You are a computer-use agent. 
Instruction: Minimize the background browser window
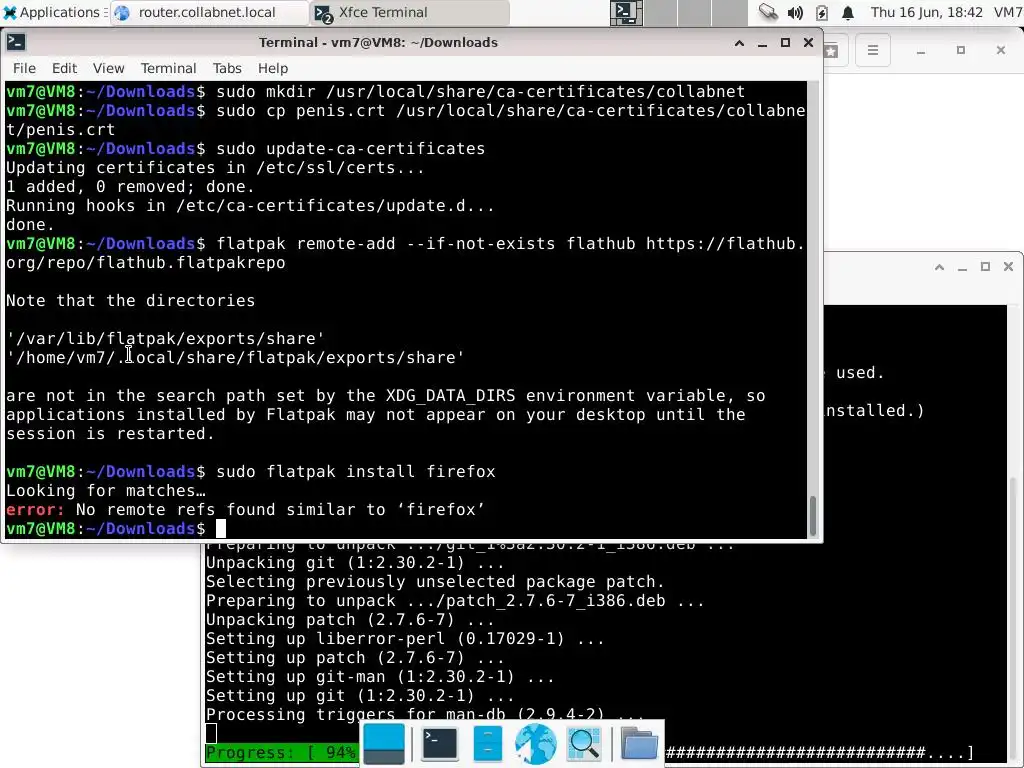point(921,50)
